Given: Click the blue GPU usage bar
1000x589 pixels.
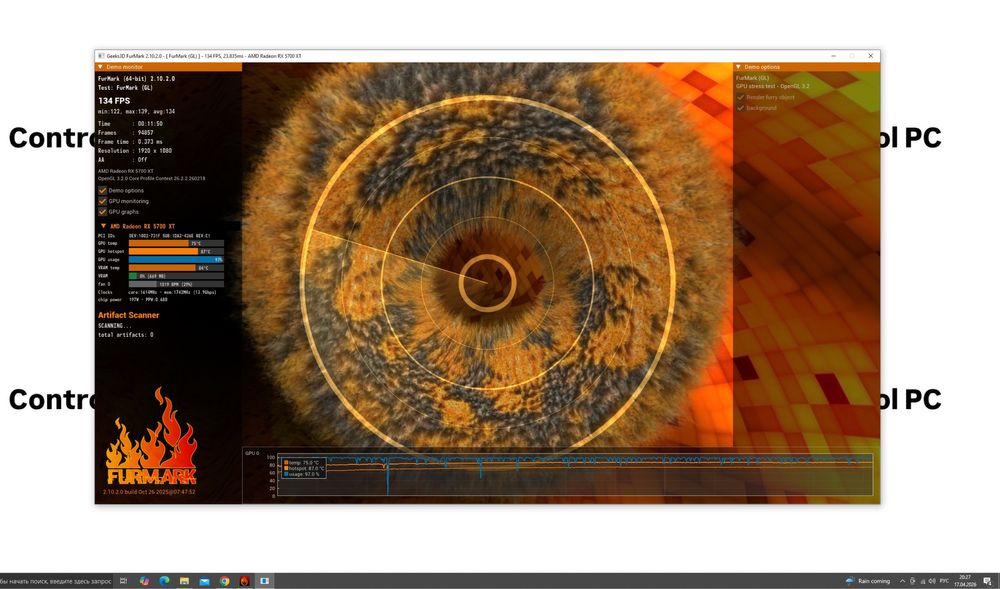Looking at the screenshot, I should (x=176, y=259).
